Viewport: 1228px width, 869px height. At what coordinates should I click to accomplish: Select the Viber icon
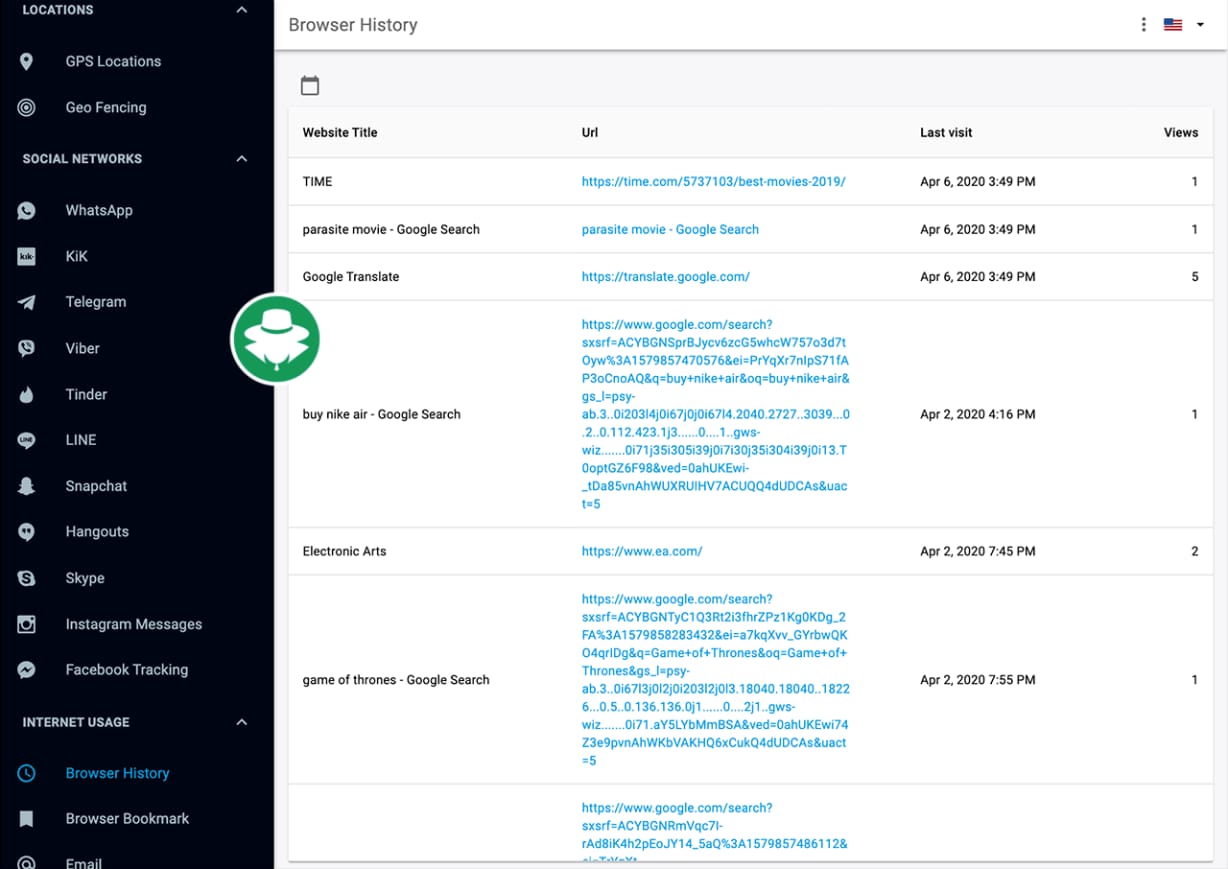[x=27, y=348]
